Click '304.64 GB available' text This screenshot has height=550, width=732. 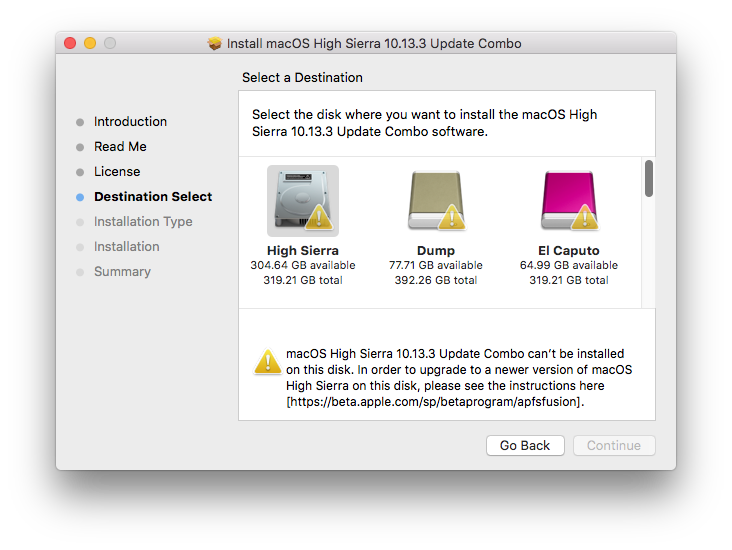[x=303, y=265]
